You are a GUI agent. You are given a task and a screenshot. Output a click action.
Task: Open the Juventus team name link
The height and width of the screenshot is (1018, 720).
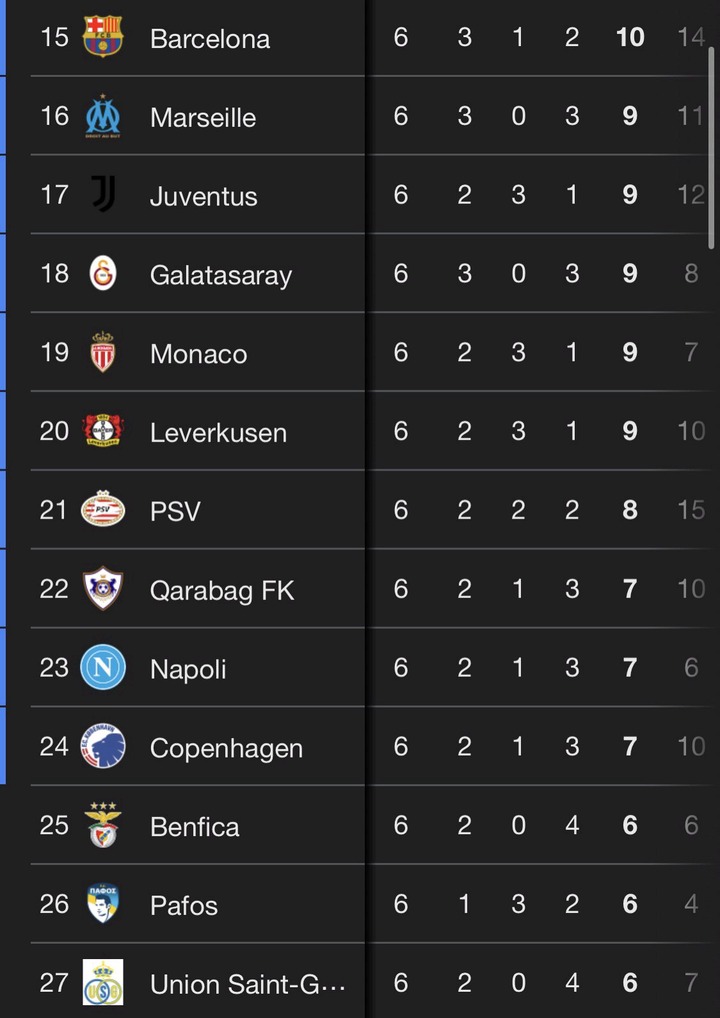click(x=204, y=196)
